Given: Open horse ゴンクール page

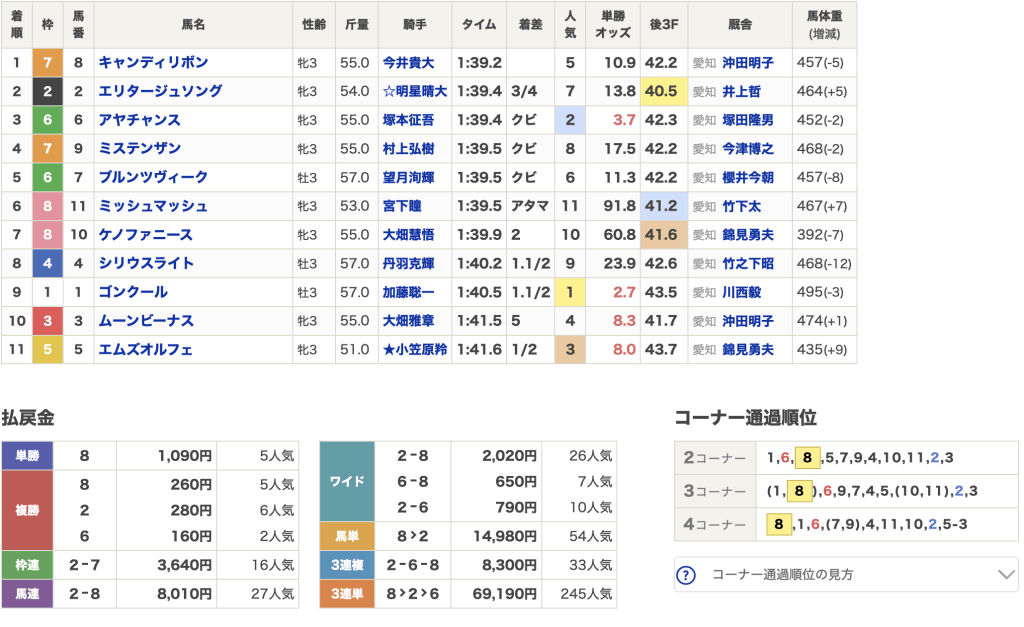Looking at the screenshot, I should pos(133,293).
